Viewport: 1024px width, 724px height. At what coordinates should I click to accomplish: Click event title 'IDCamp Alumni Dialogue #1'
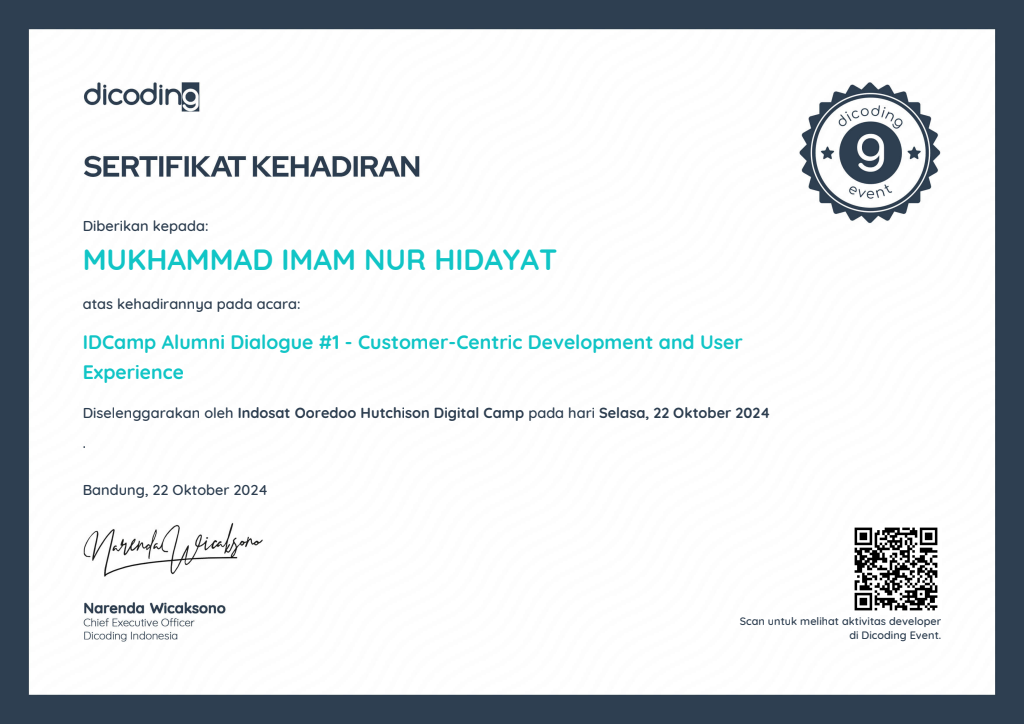coord(211,342)
